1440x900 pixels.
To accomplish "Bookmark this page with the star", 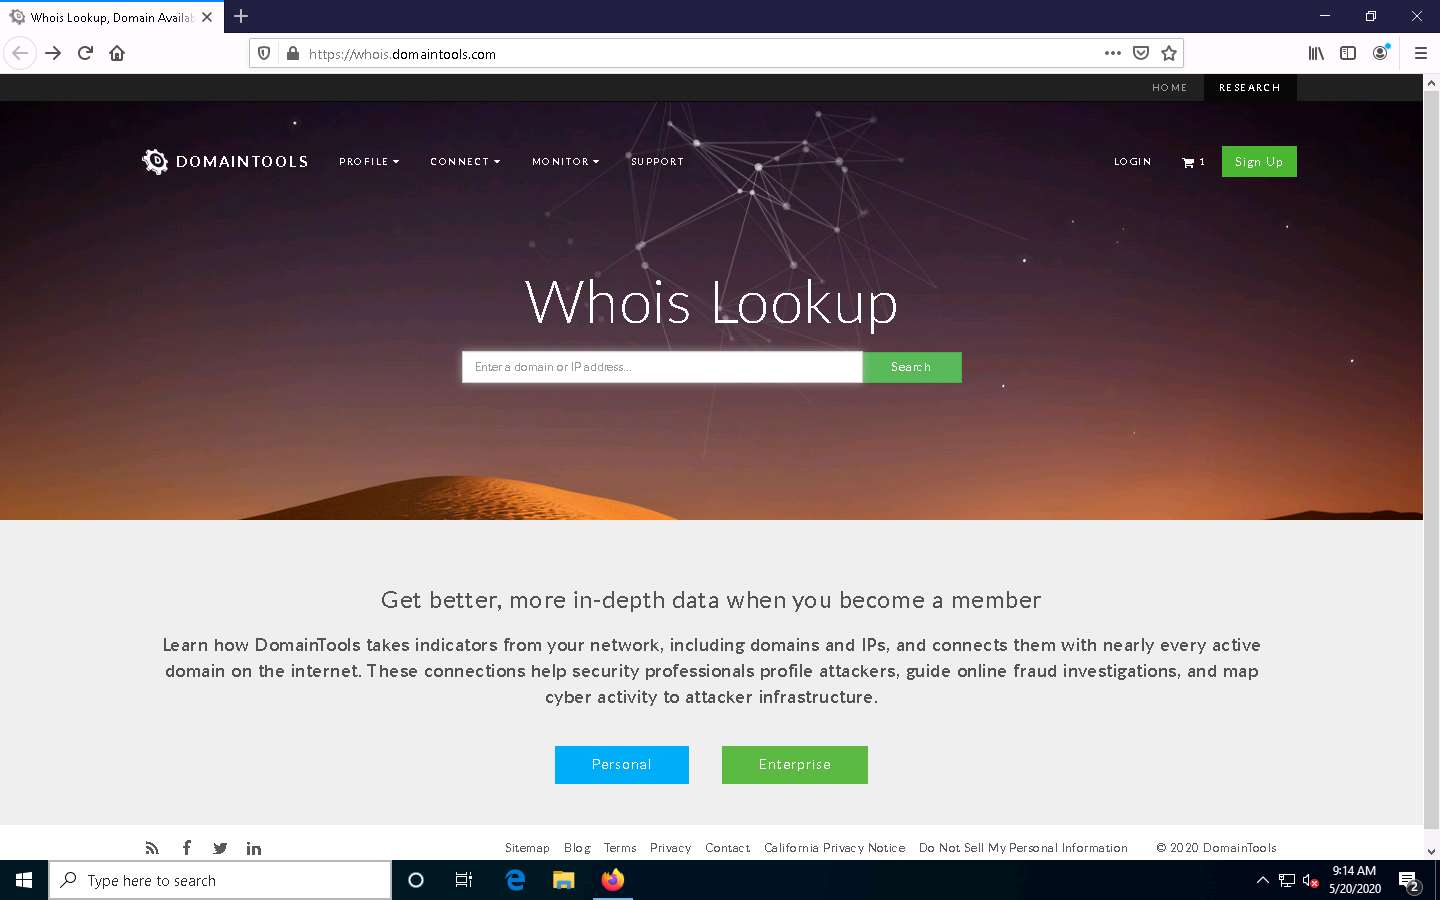I will 1168,53.
